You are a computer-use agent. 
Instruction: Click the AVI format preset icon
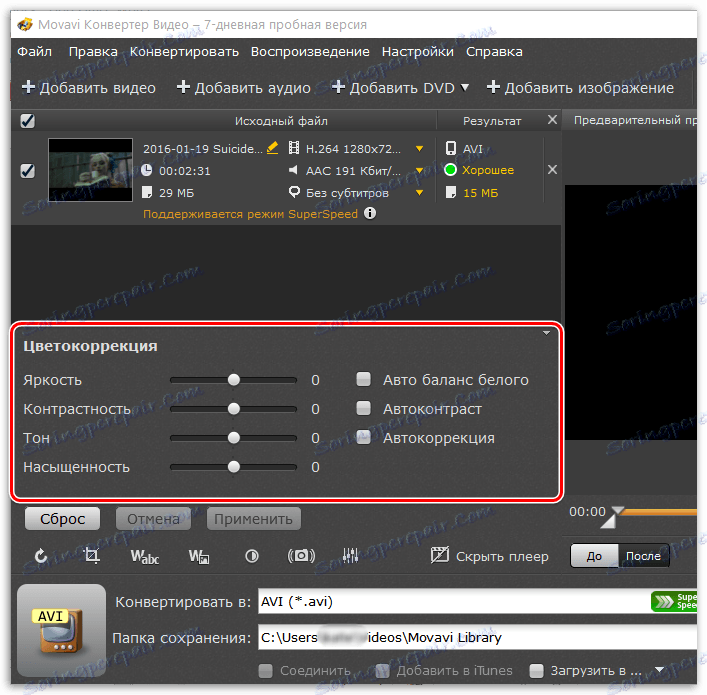click(61, 630)
